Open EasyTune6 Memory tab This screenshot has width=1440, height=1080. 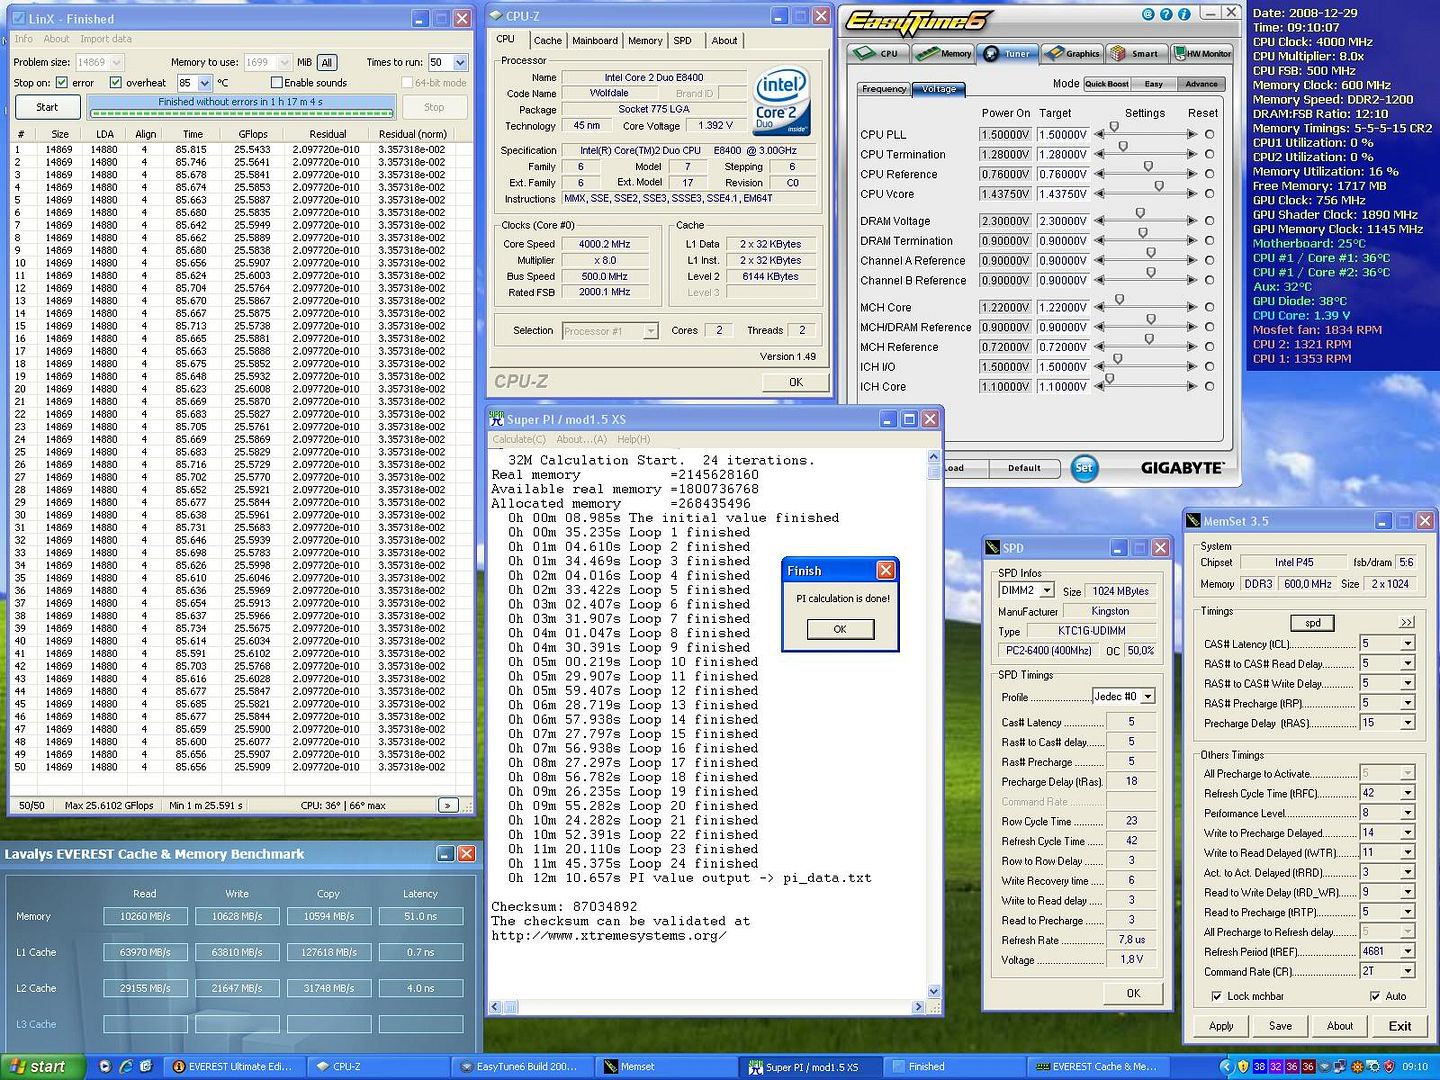(945, 53)
